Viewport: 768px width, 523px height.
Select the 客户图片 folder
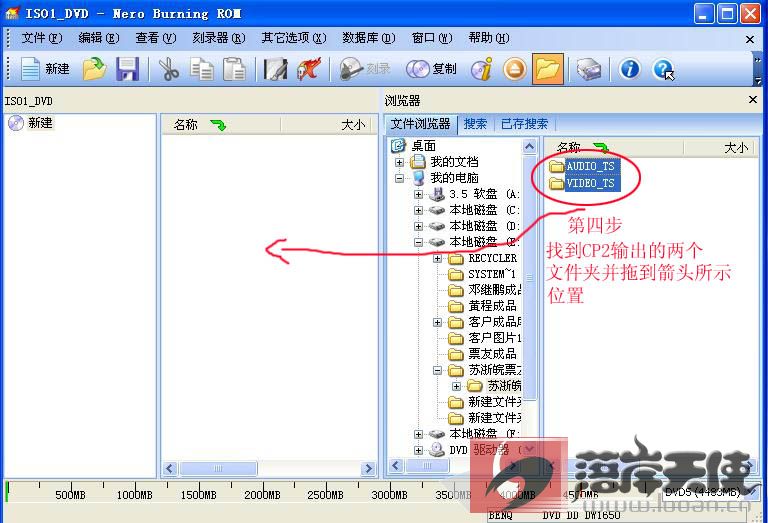click(x=485, y=338)
